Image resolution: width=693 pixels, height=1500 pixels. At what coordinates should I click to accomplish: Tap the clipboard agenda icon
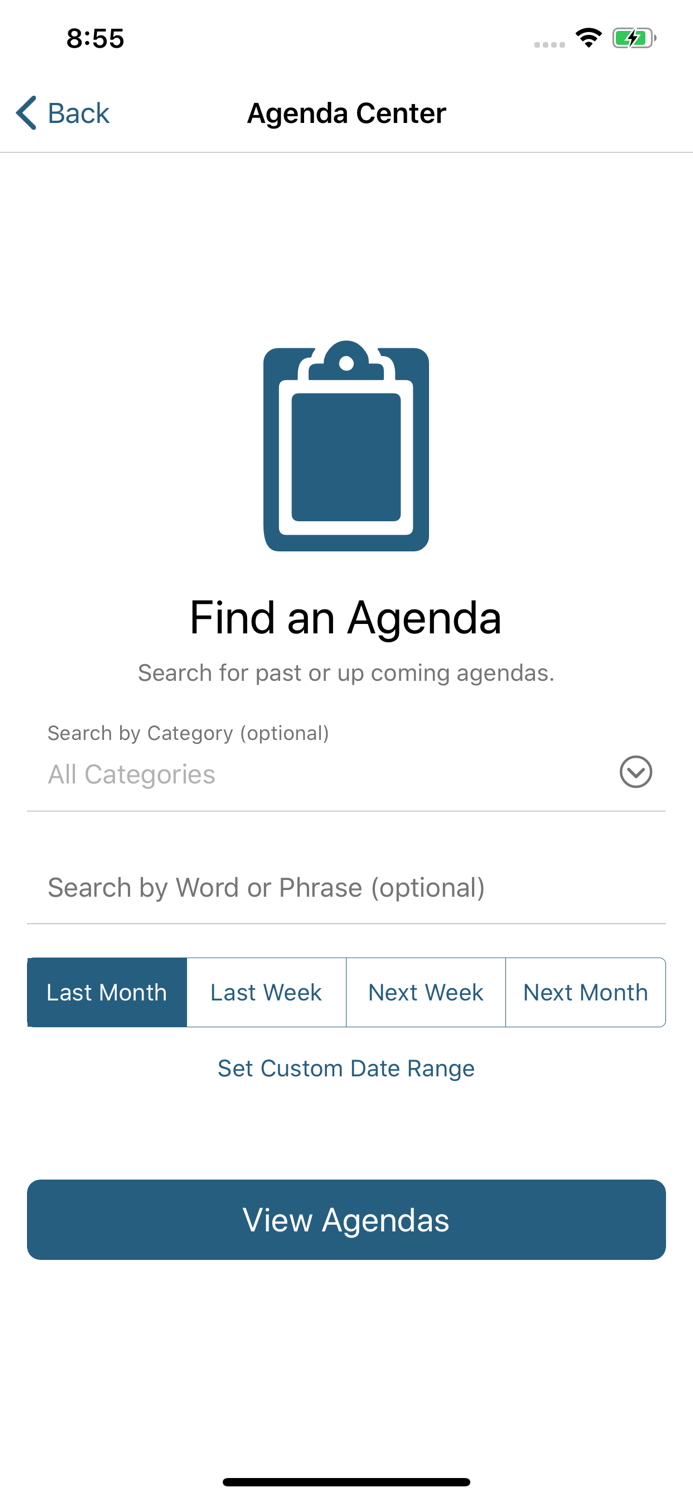346,446
